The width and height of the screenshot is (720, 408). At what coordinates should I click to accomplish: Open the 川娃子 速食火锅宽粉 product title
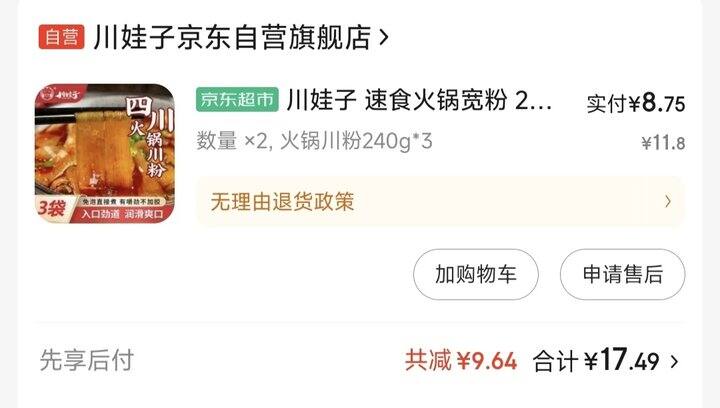tap(419, 100)
